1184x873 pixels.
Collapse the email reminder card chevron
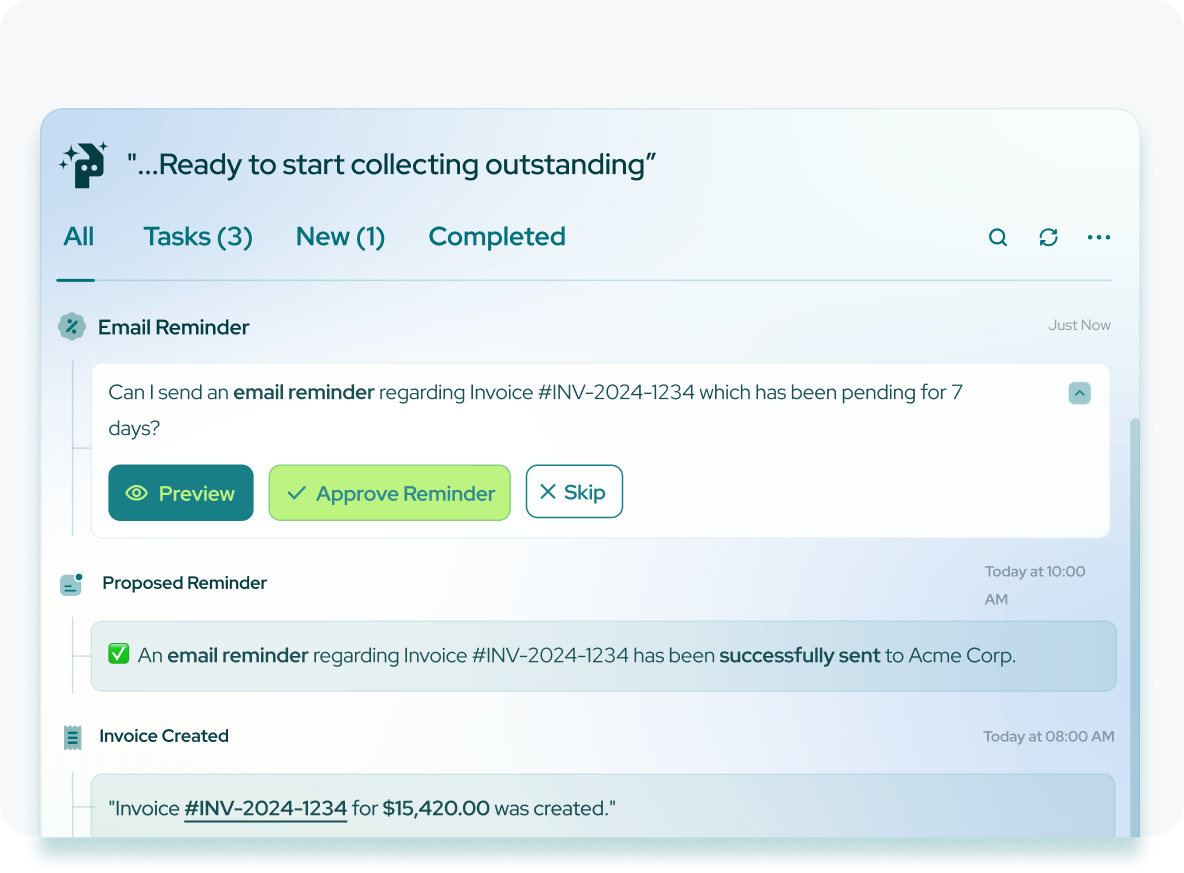pyautogui.click(x=1079, y=393)
